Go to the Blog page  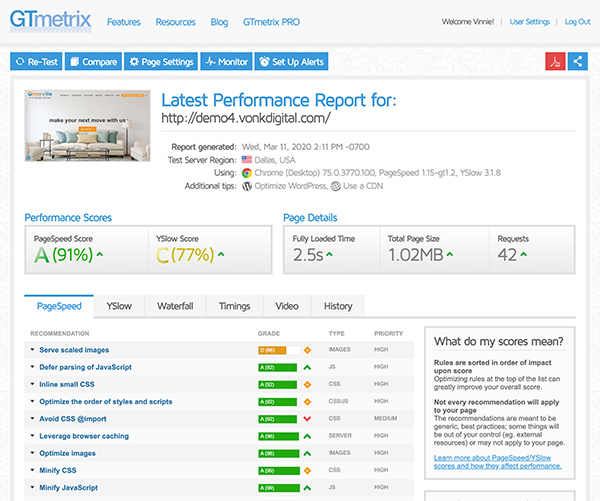[x=219, y=22]
